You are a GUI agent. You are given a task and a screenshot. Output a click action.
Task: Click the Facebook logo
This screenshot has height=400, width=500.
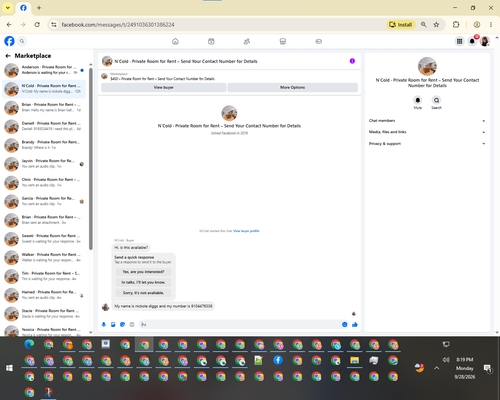[x=9, y=41]
